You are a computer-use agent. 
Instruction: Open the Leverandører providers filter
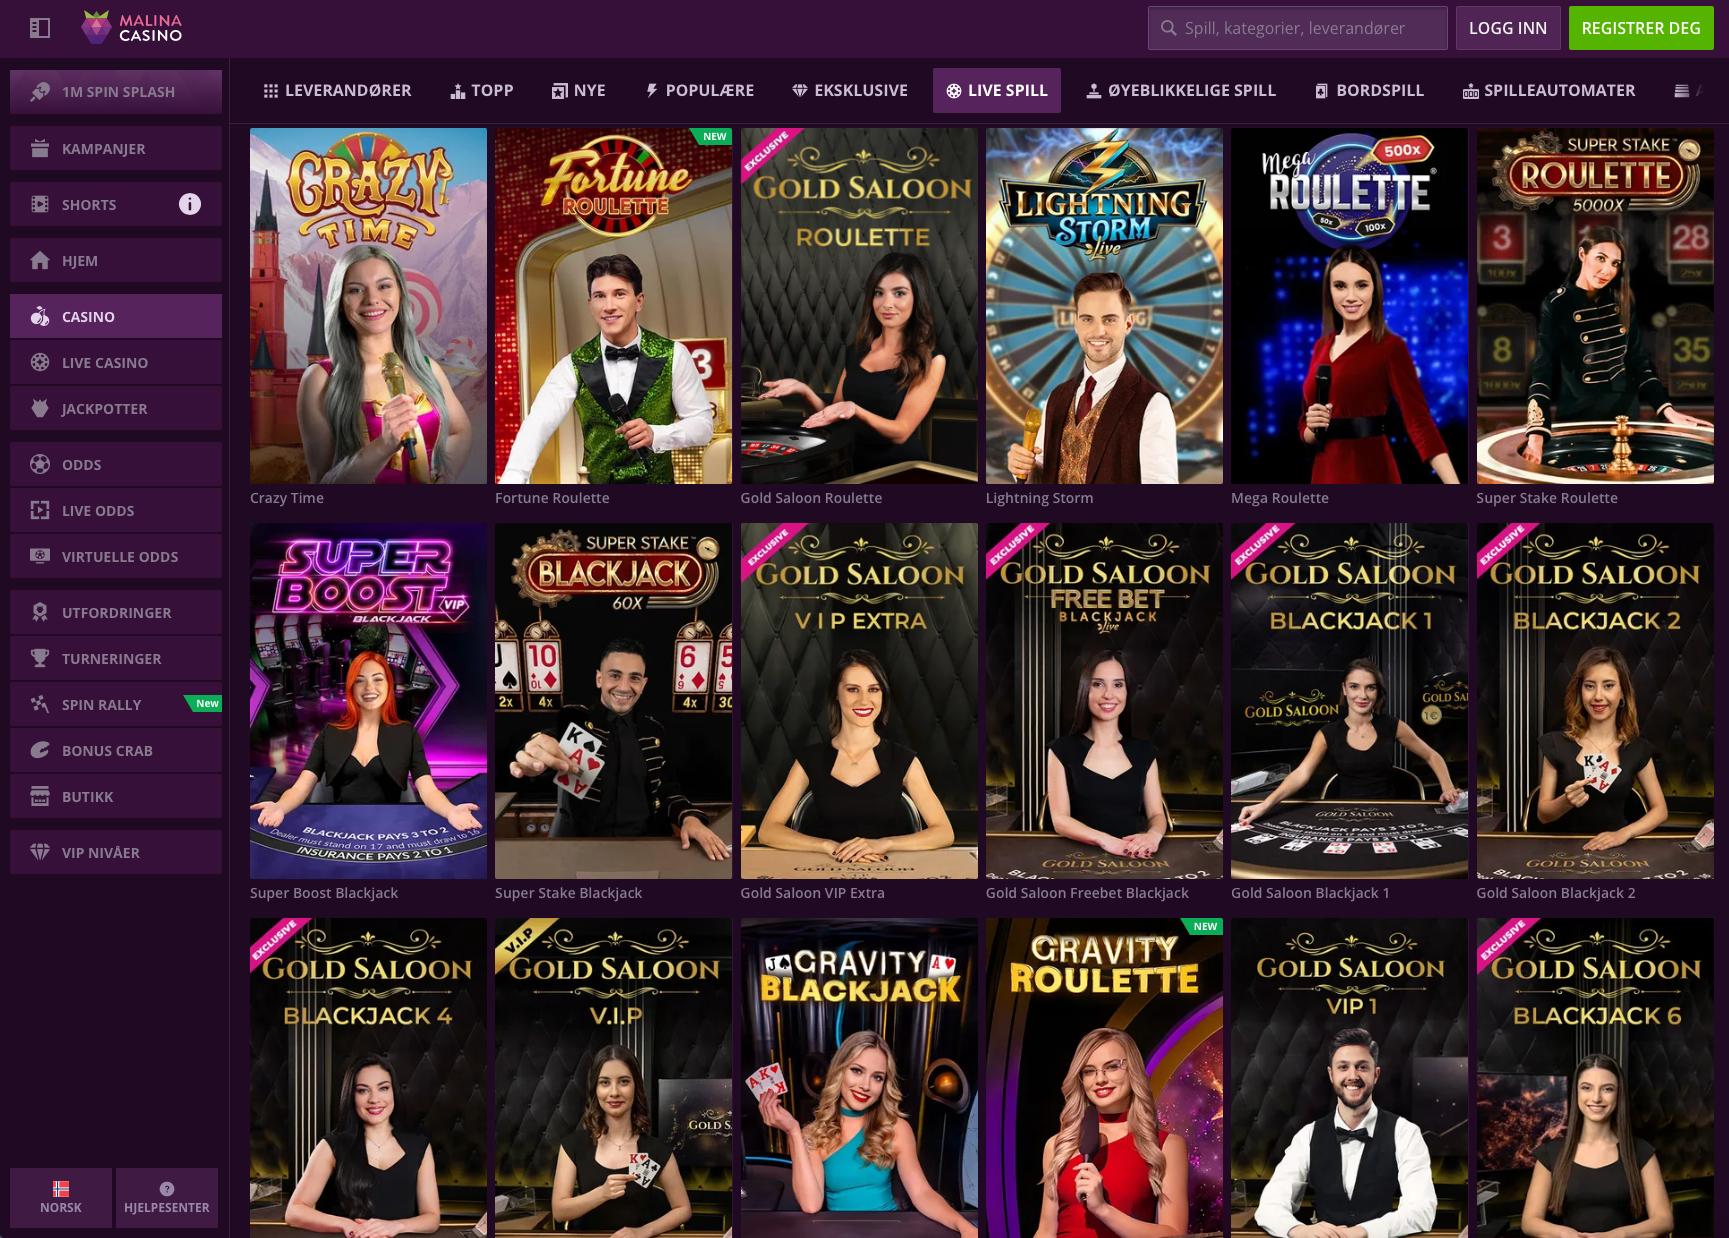(x=337, y=91)
